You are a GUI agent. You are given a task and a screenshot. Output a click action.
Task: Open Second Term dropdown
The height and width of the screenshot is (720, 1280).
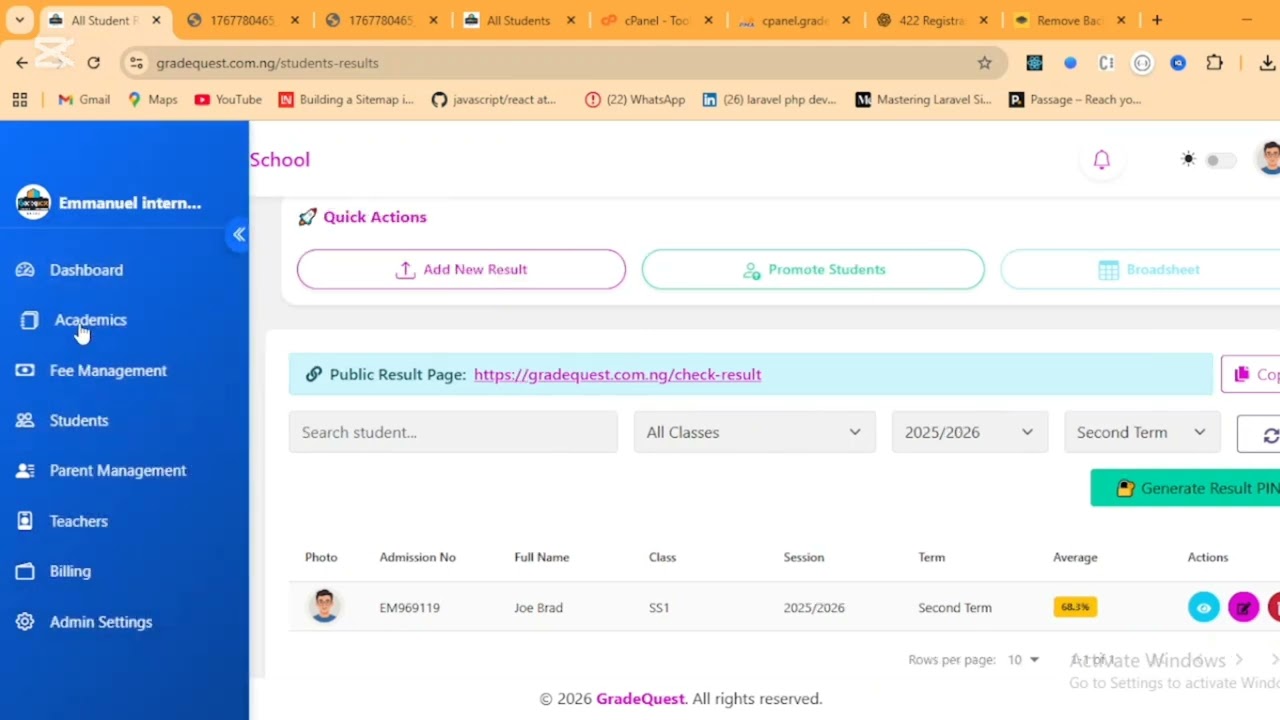point(1142,432)
